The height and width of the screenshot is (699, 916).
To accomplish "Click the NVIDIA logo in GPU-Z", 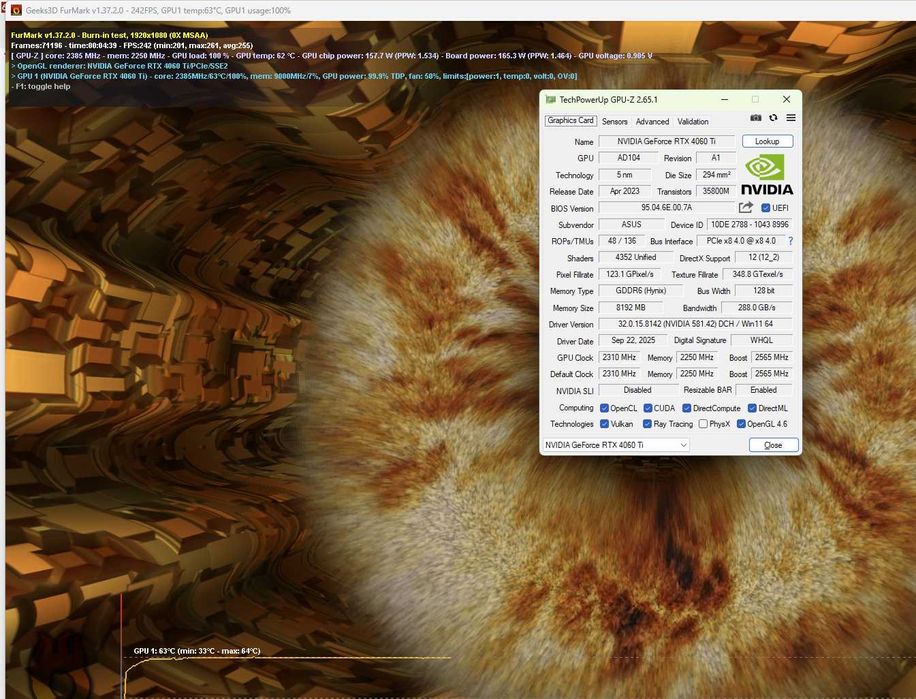I will click(767, 175).
